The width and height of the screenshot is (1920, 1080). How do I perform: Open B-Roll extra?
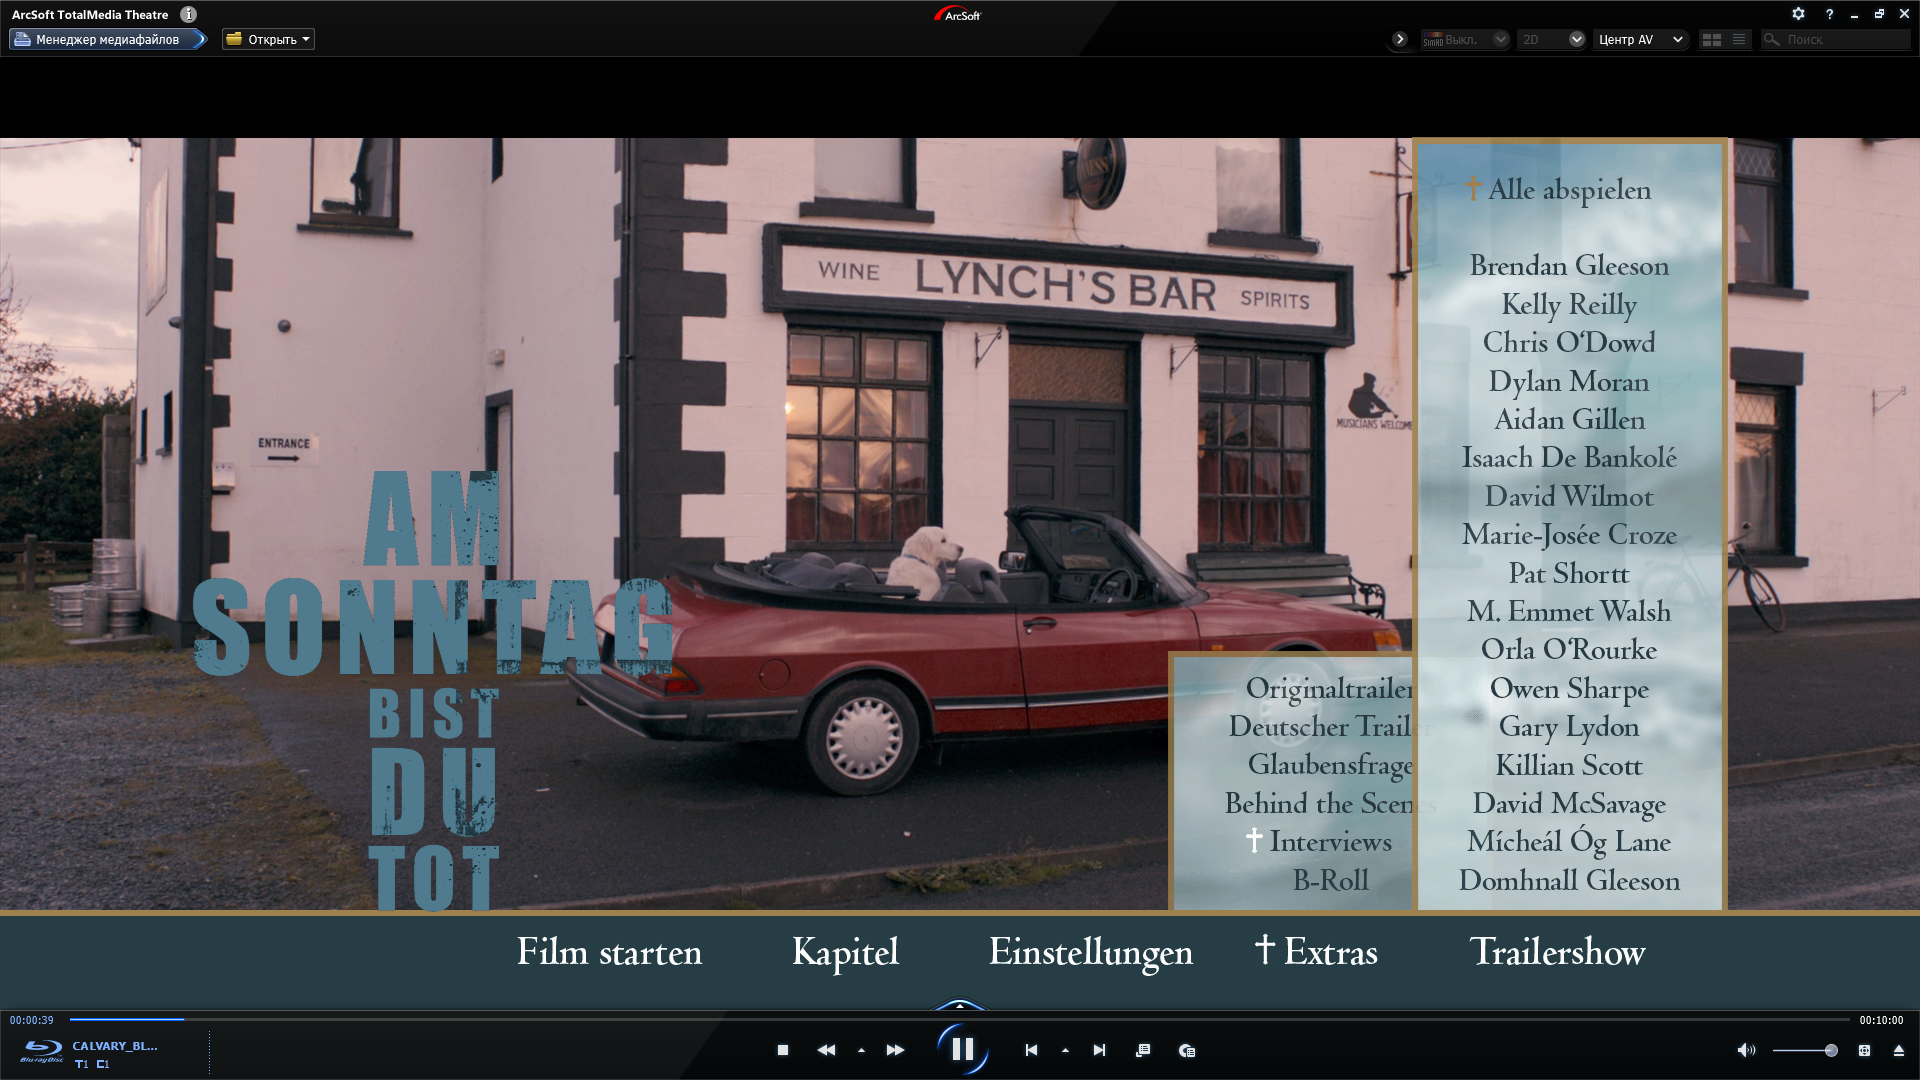(1330, 880)
